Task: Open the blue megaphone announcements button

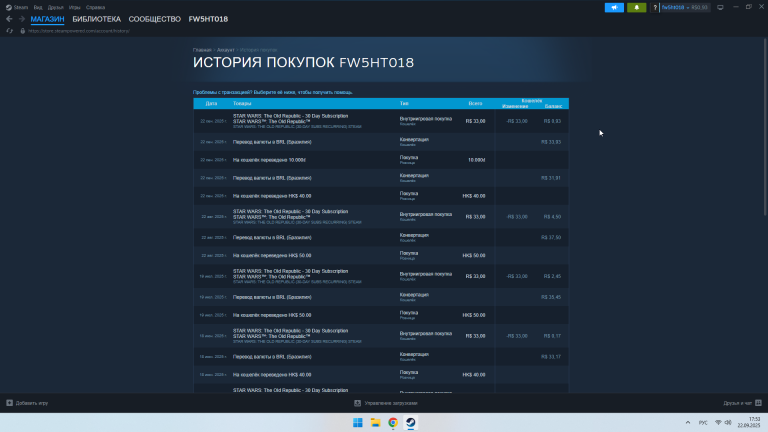Action: pos(614,7)
